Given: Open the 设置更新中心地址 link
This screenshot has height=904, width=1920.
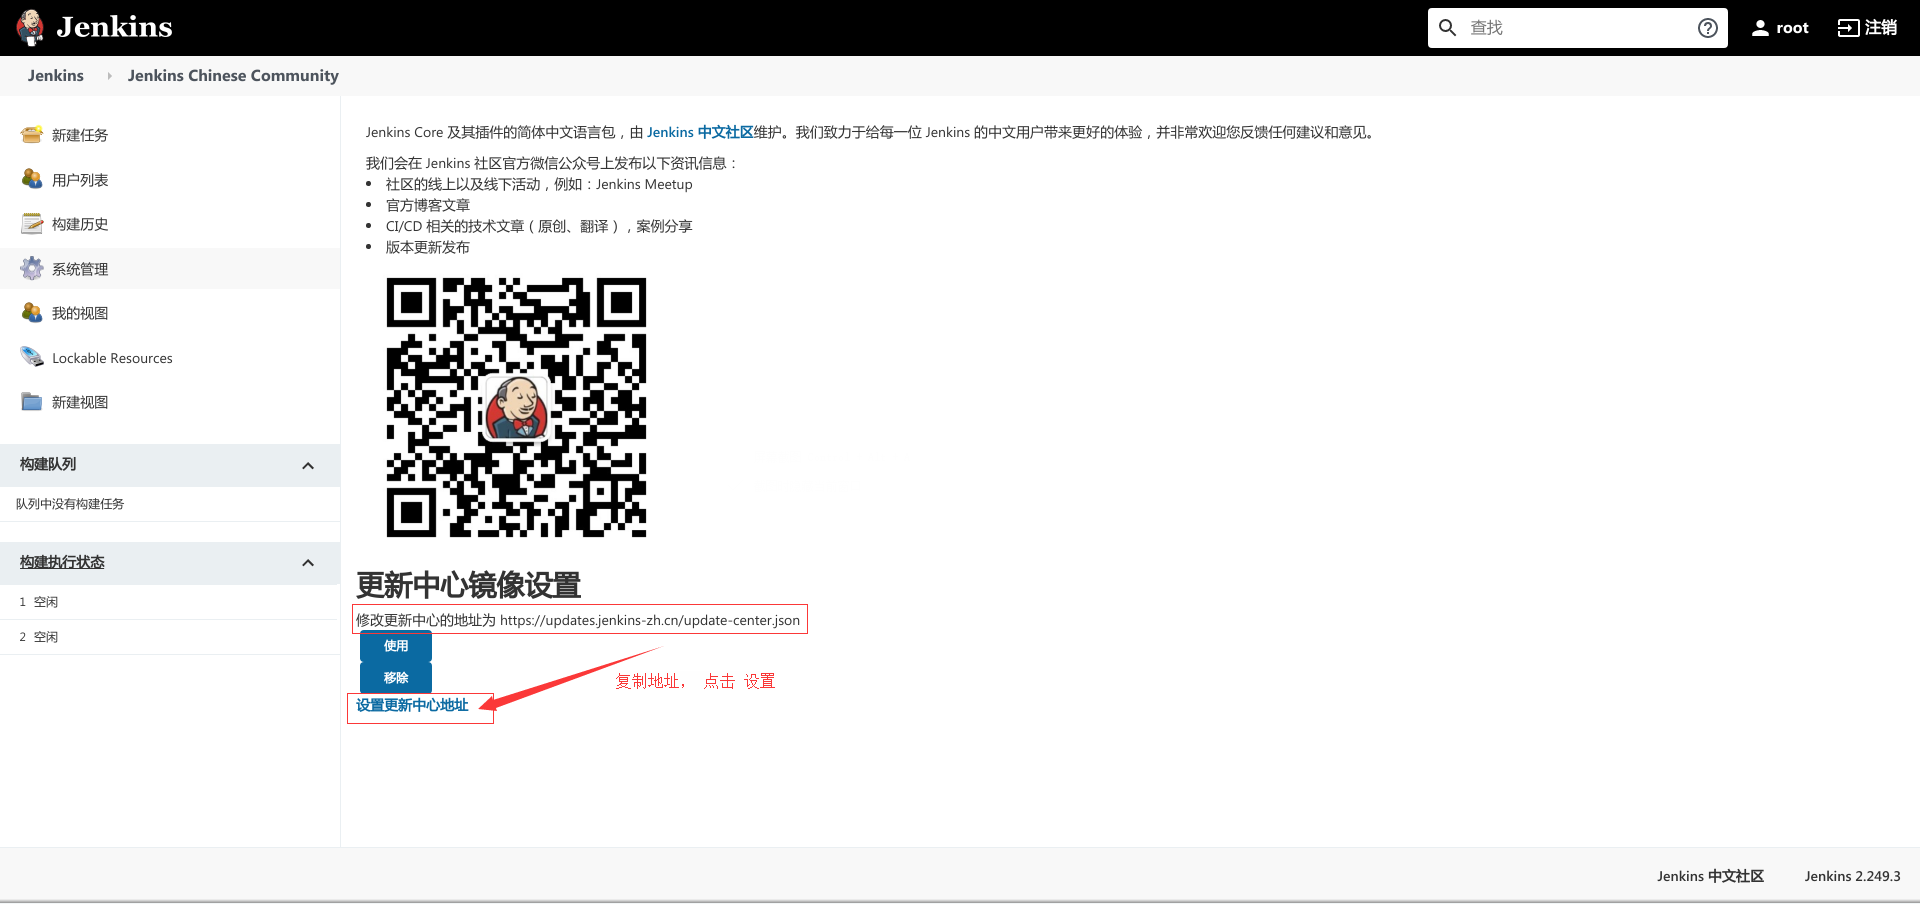Looking at the screenshot, I should point(412,705).
